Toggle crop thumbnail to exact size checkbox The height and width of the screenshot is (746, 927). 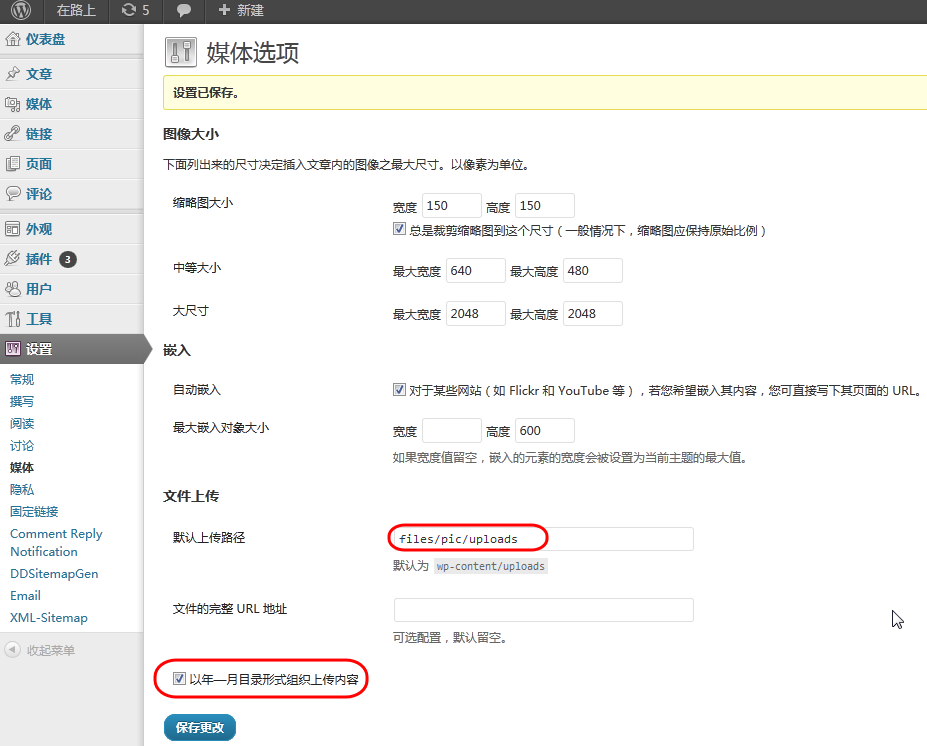pos(399,229)
